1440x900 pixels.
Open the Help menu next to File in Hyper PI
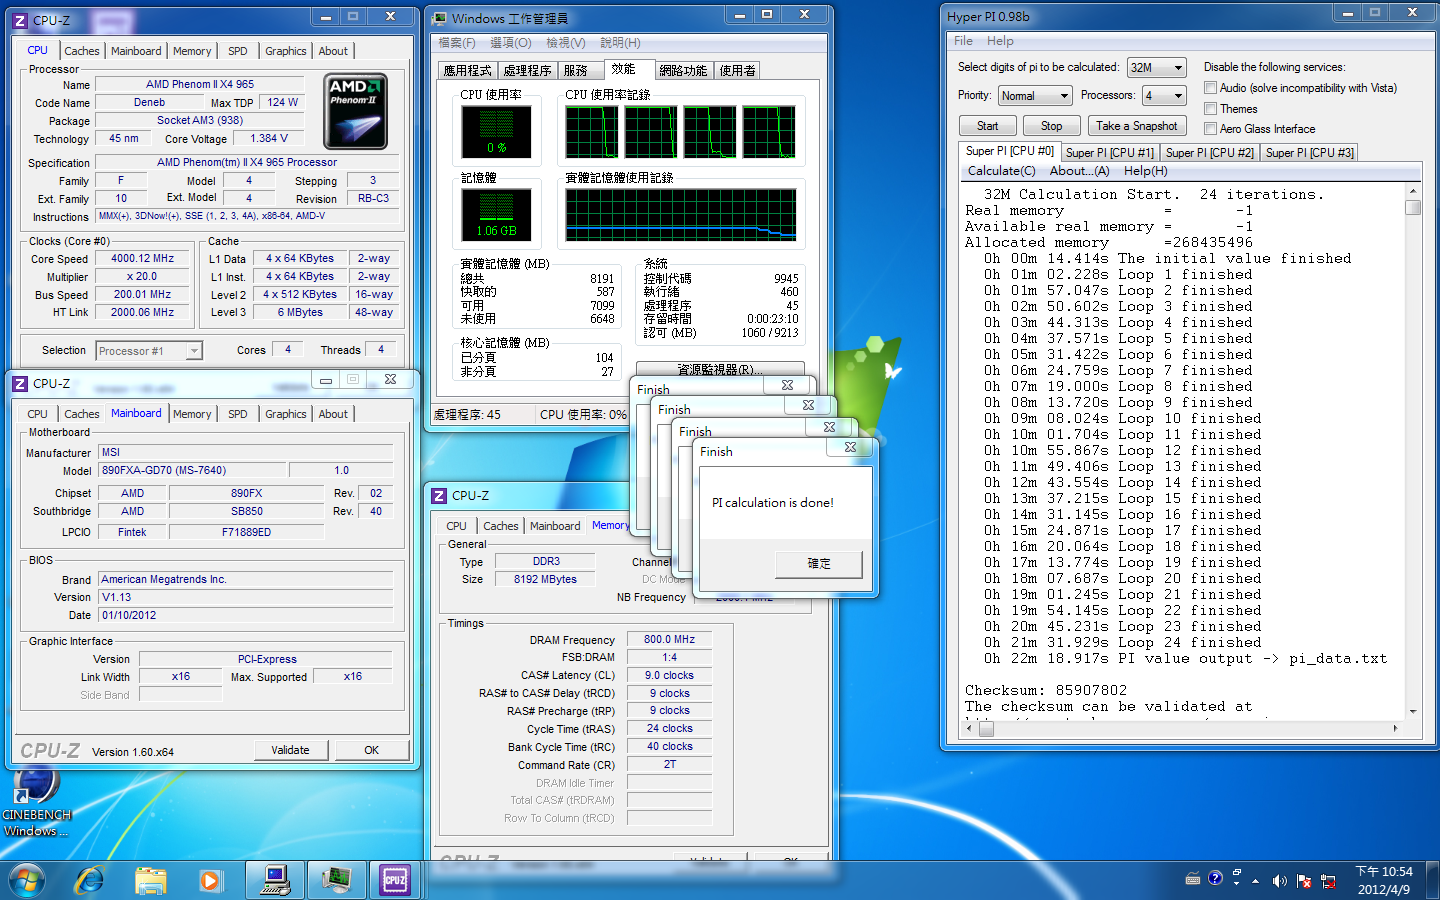(1000, 41)
